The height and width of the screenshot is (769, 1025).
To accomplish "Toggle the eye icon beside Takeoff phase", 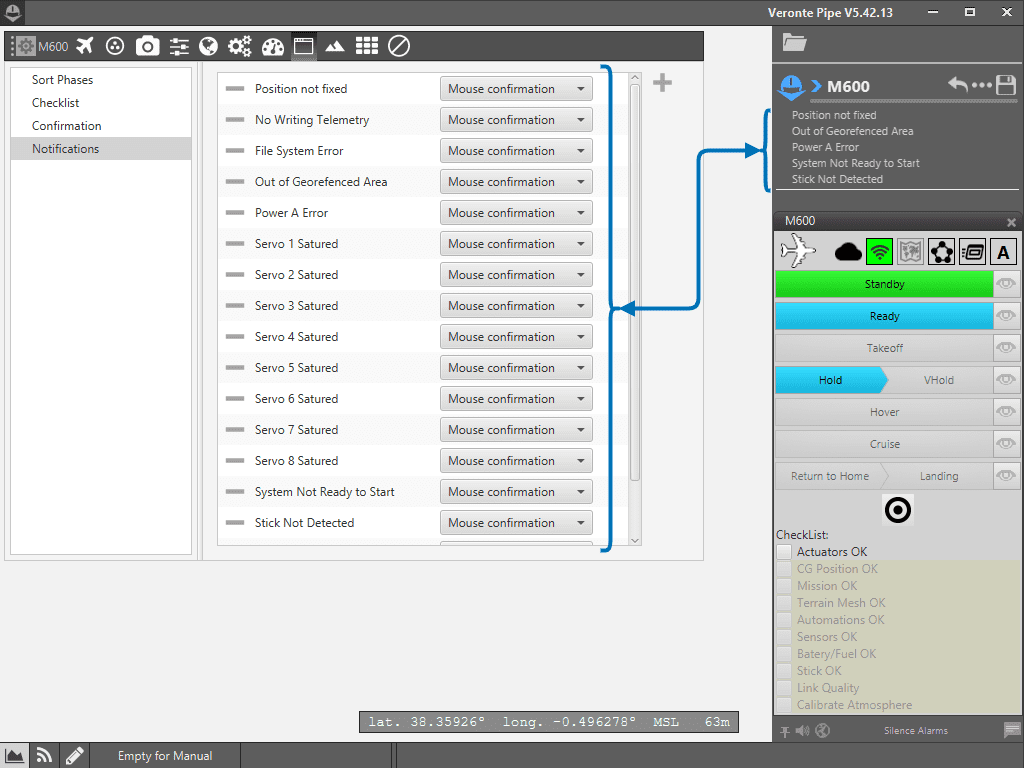I will click(x=1006, y=348).
